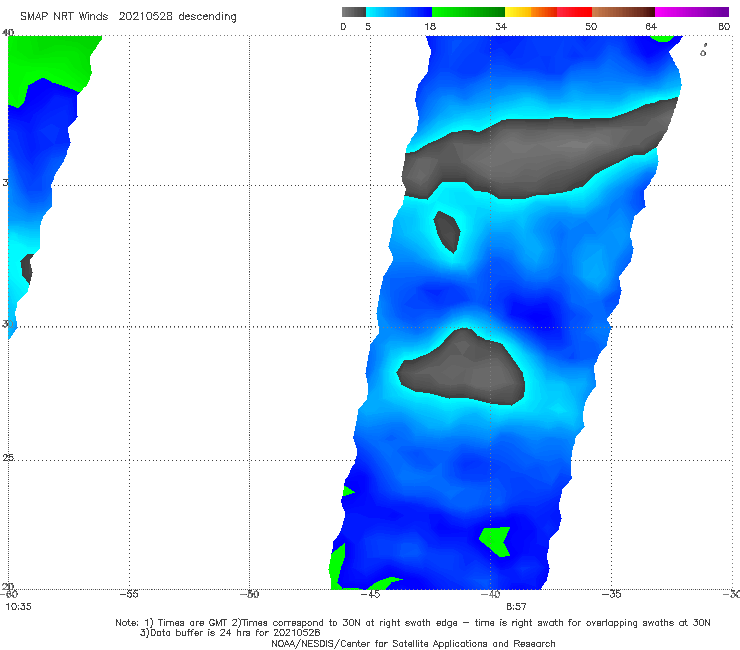Pick the green segment of the colorbar

pos(468,12)
